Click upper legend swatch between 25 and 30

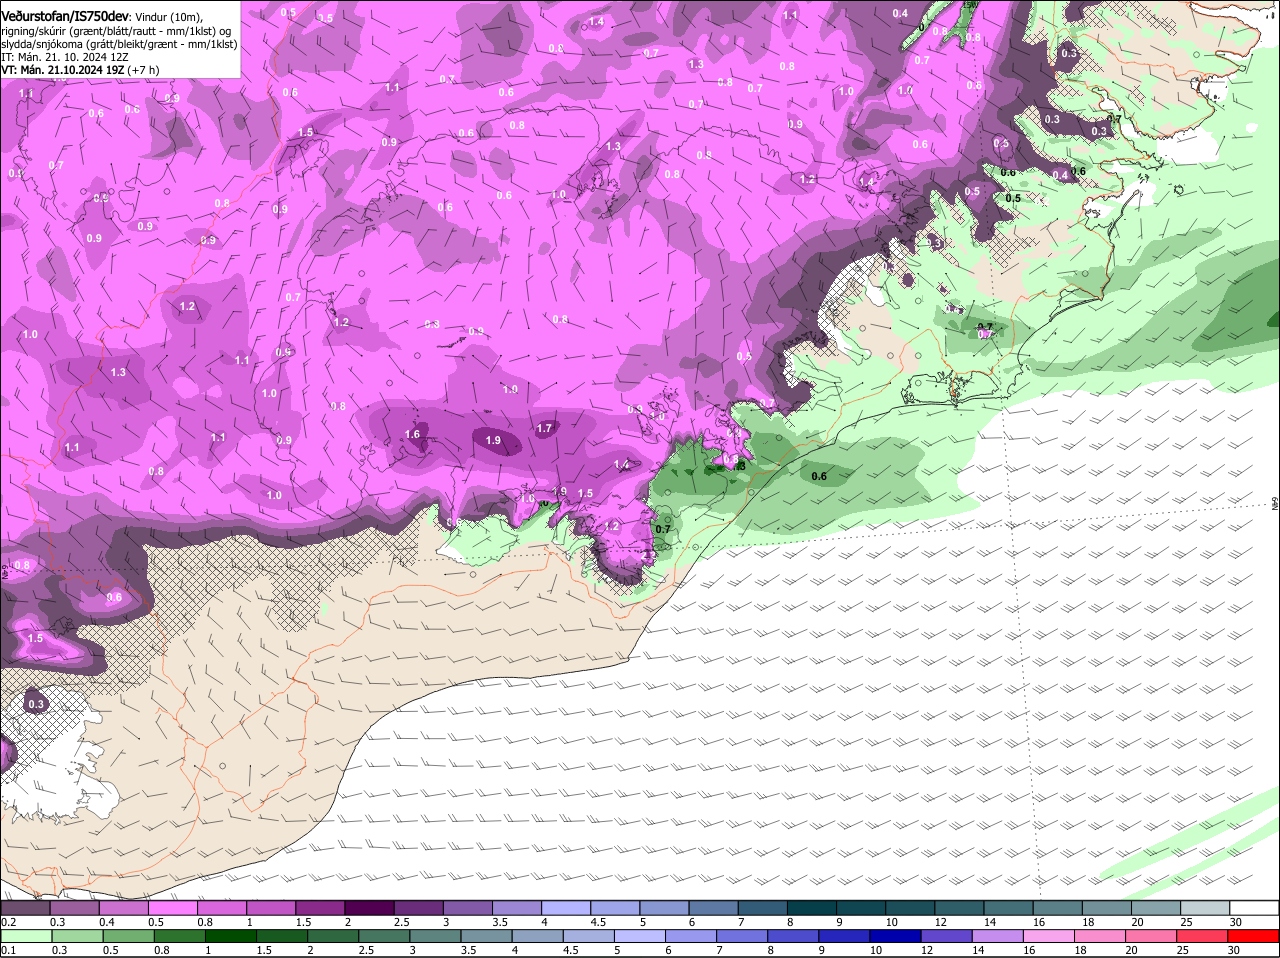point(1206,907)
